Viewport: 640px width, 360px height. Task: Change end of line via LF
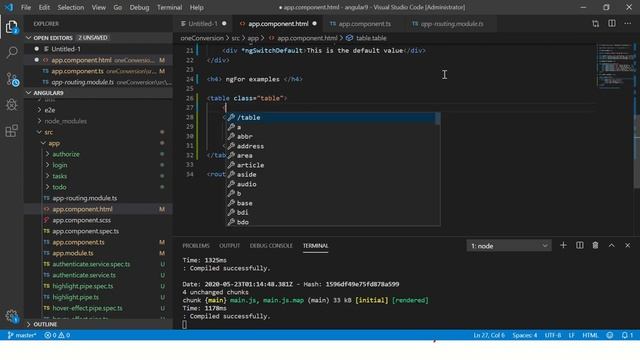(571, 335)
